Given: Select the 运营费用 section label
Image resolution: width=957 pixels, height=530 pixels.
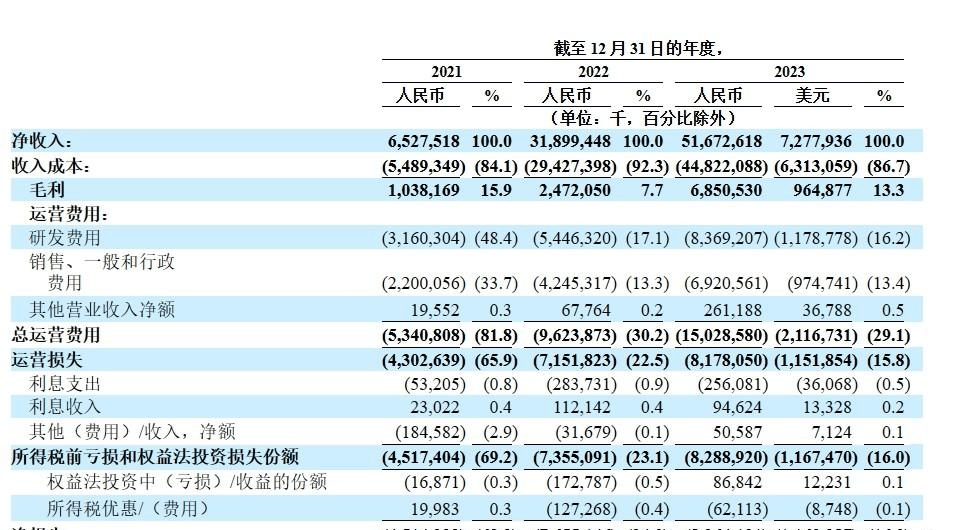Looking at the screenshot, I should 69,214.
